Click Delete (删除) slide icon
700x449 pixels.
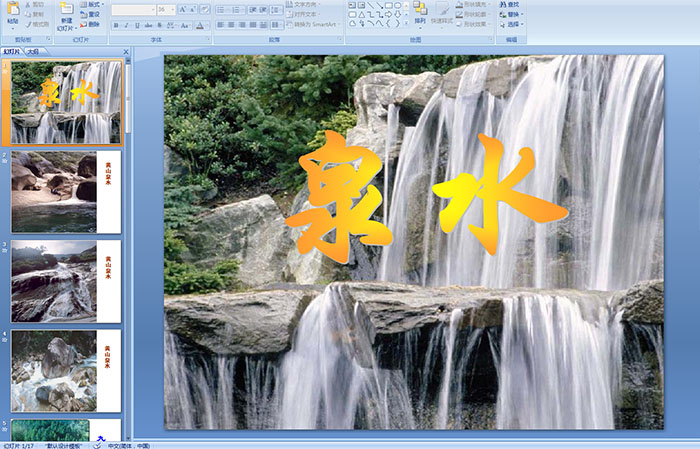point(83,24)
